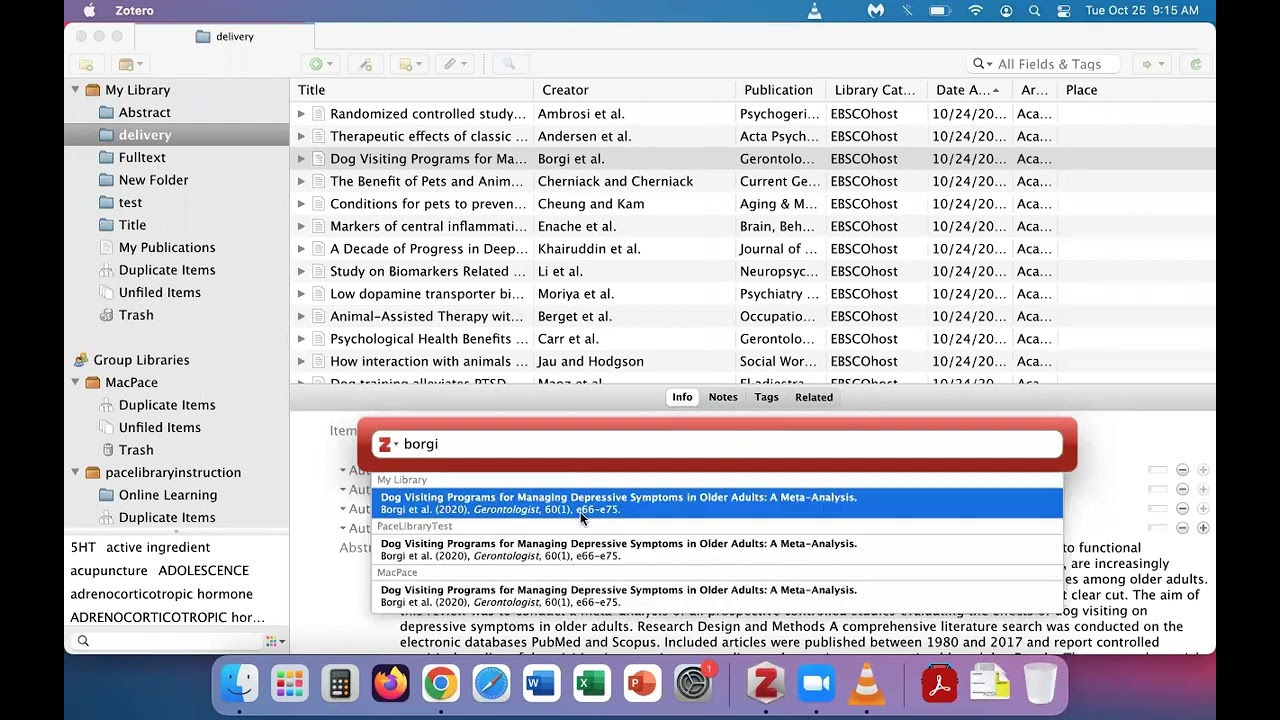The width and height of the screenshot is (1280, 720).
Task: Select the Andersen et al. item row
Action: point(753,136)
